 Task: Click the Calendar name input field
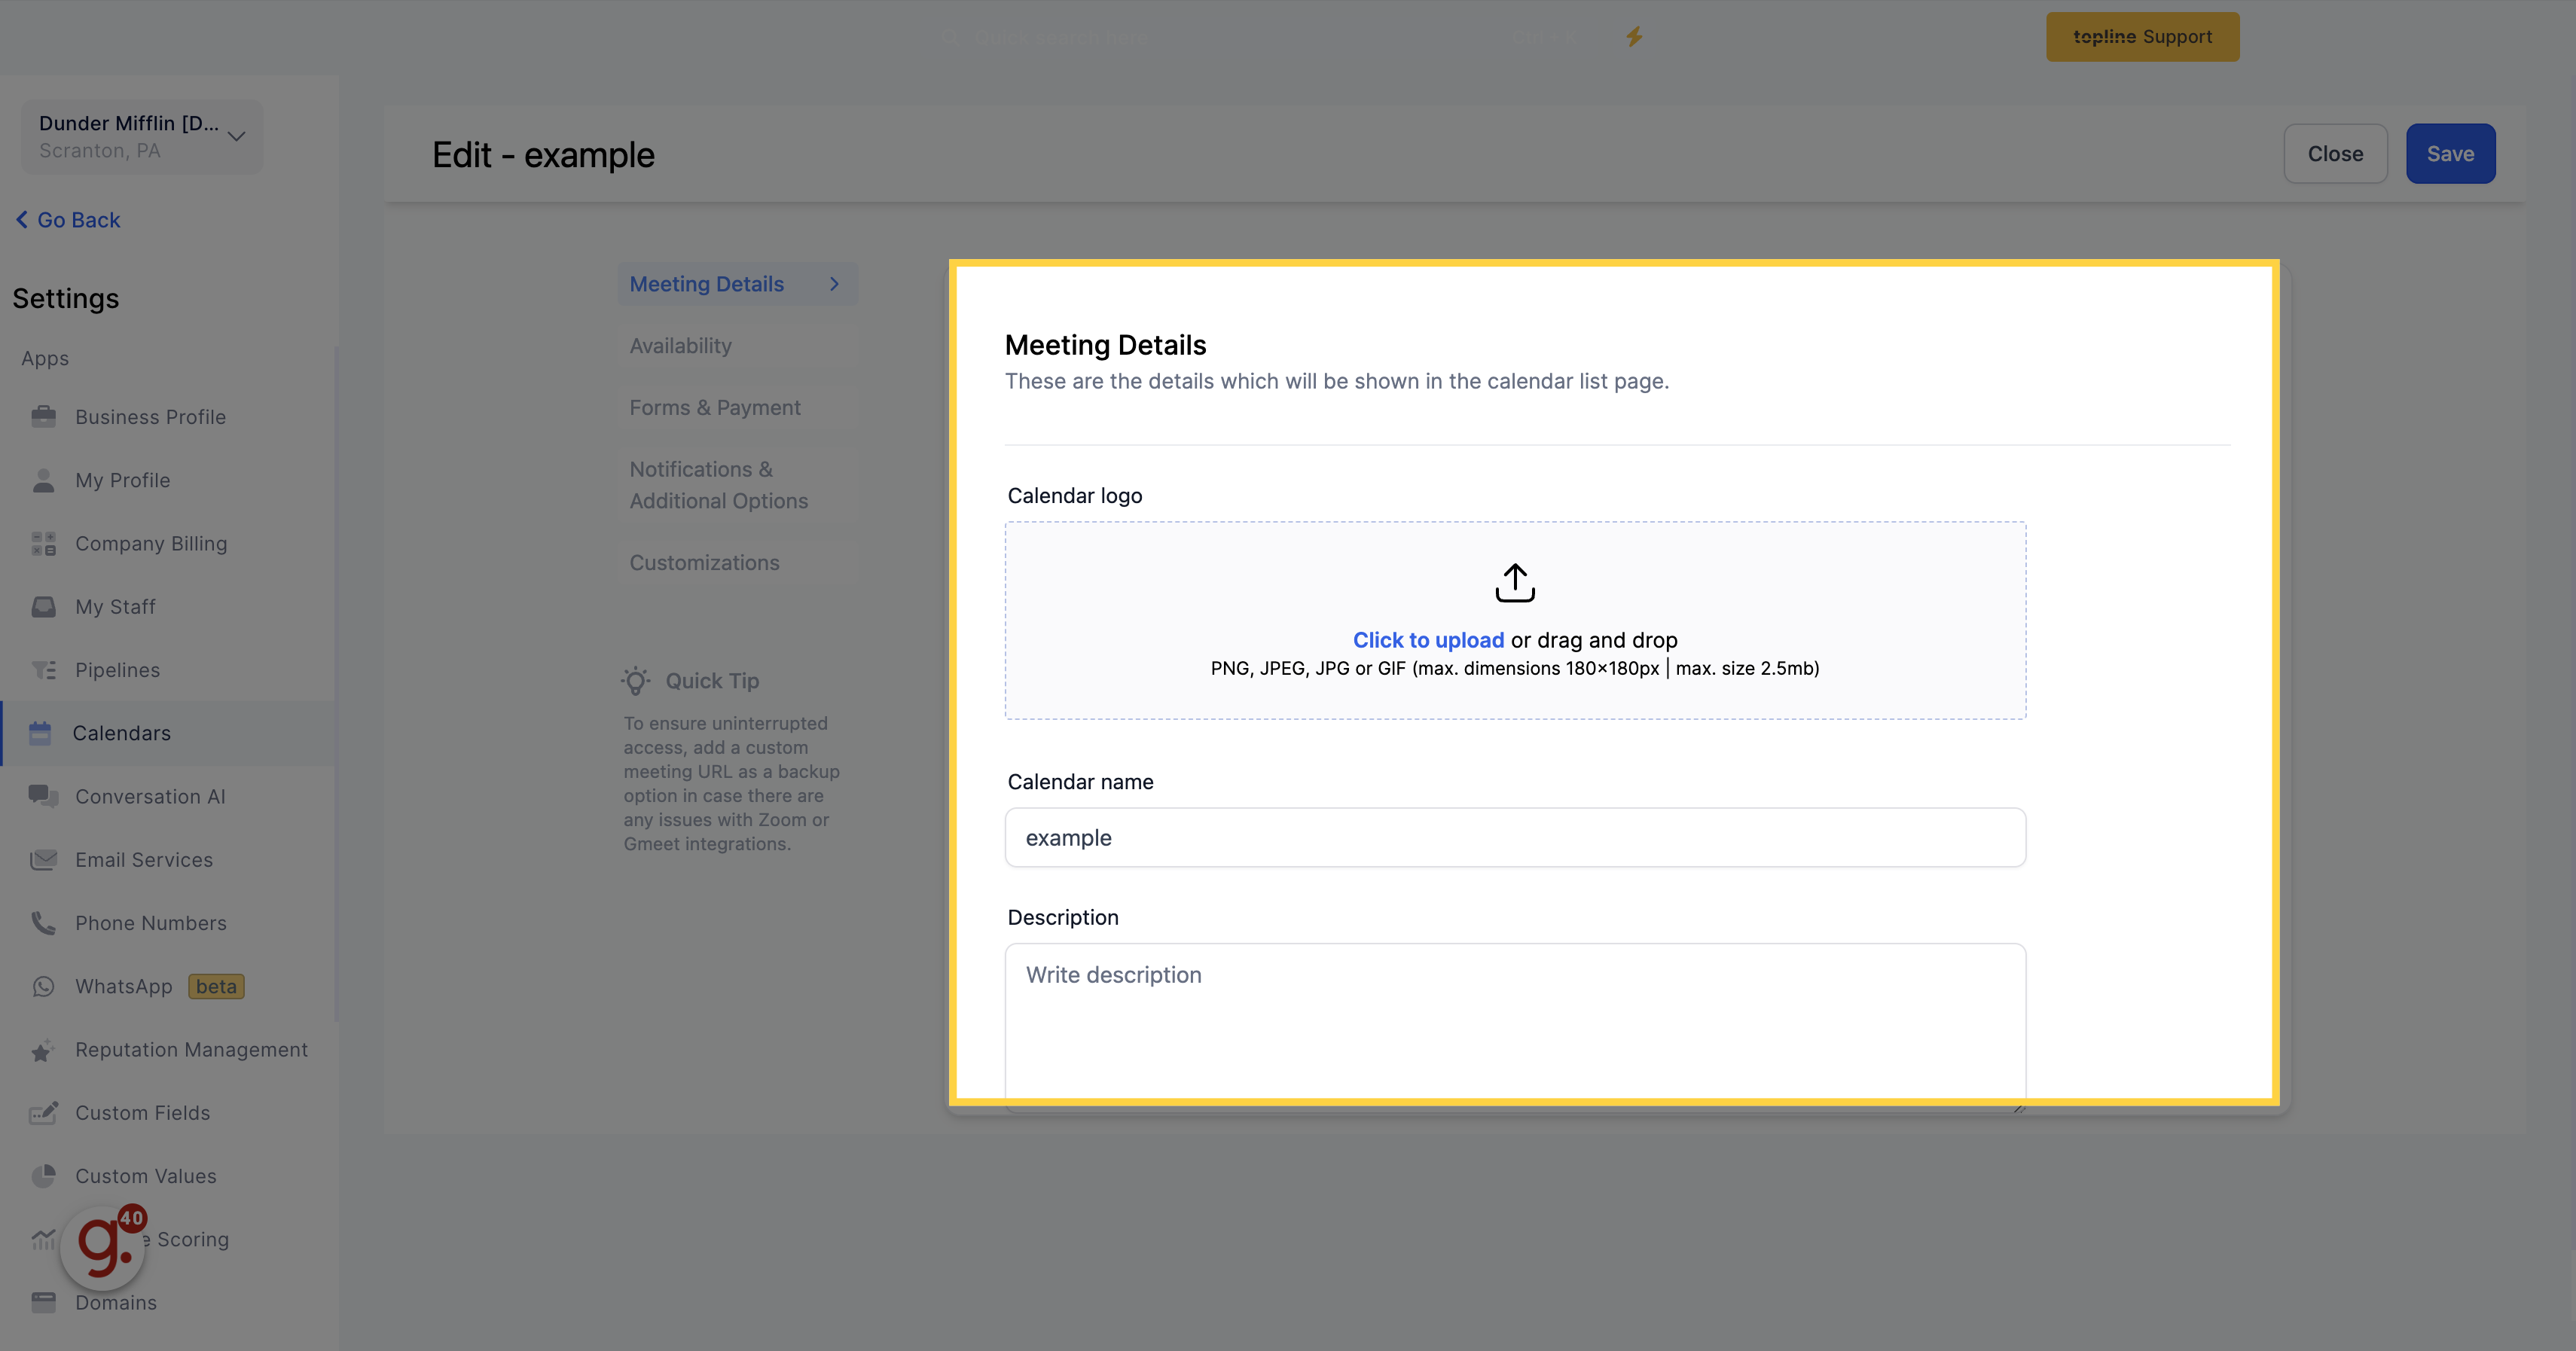[x=1515, y=837]
